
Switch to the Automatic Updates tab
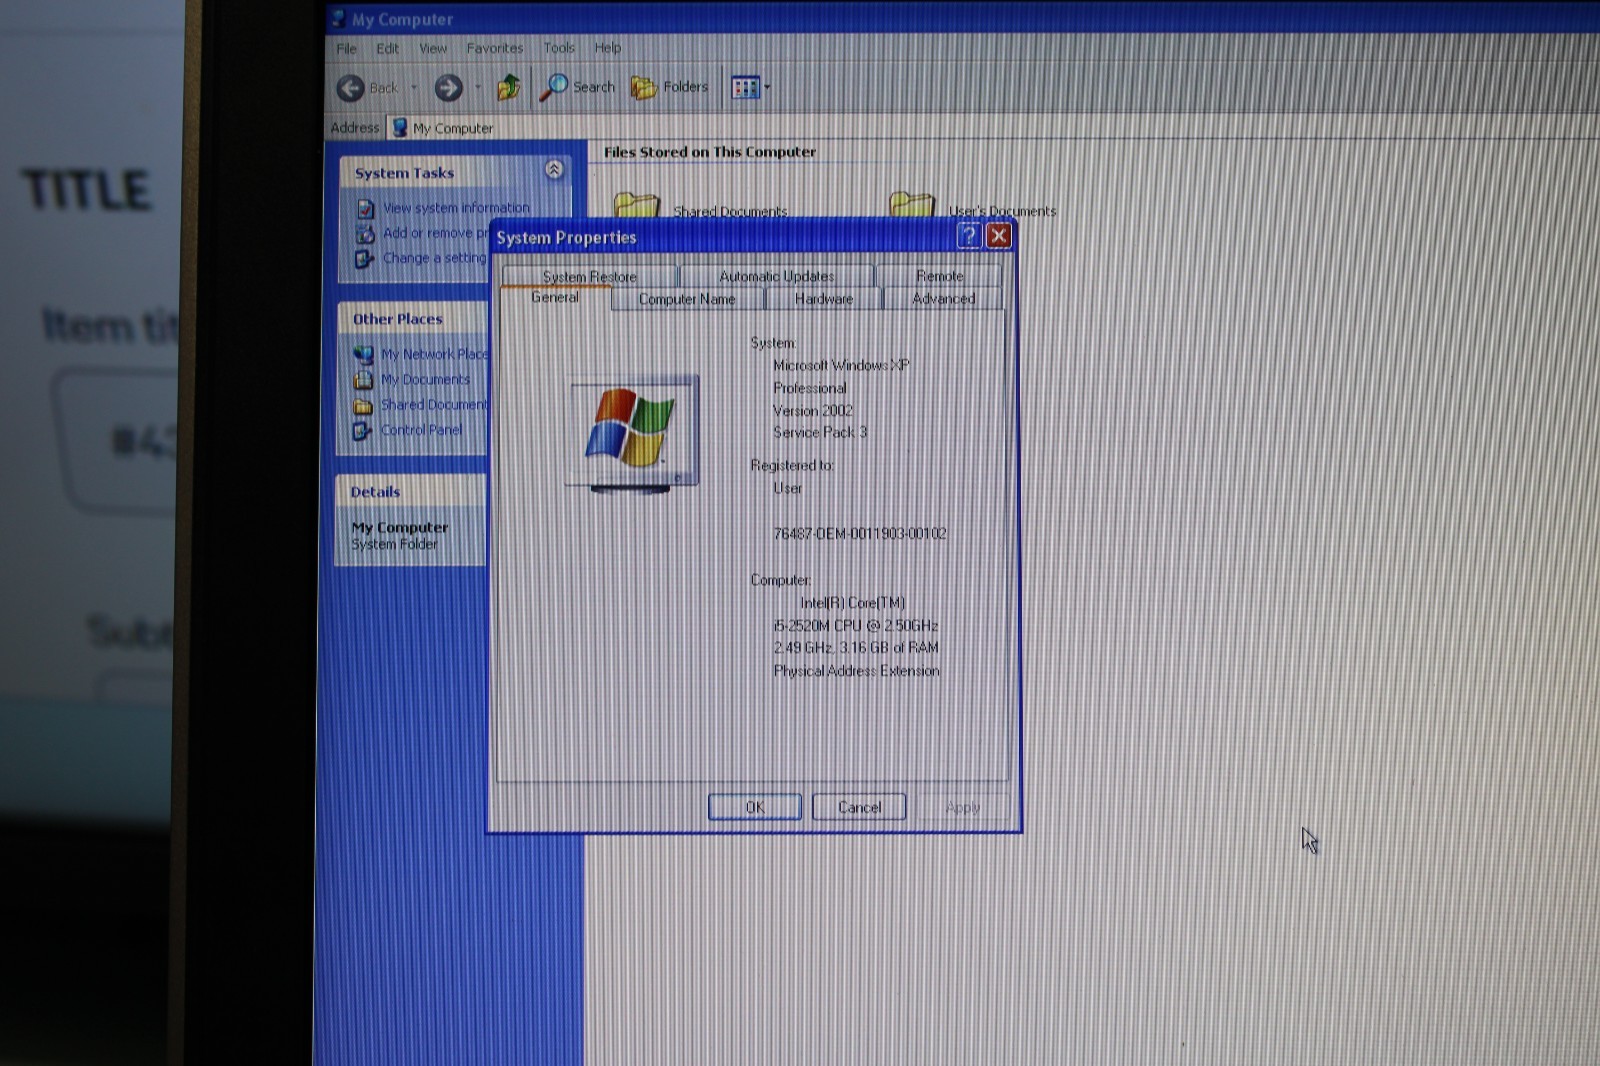pos(777,277)
